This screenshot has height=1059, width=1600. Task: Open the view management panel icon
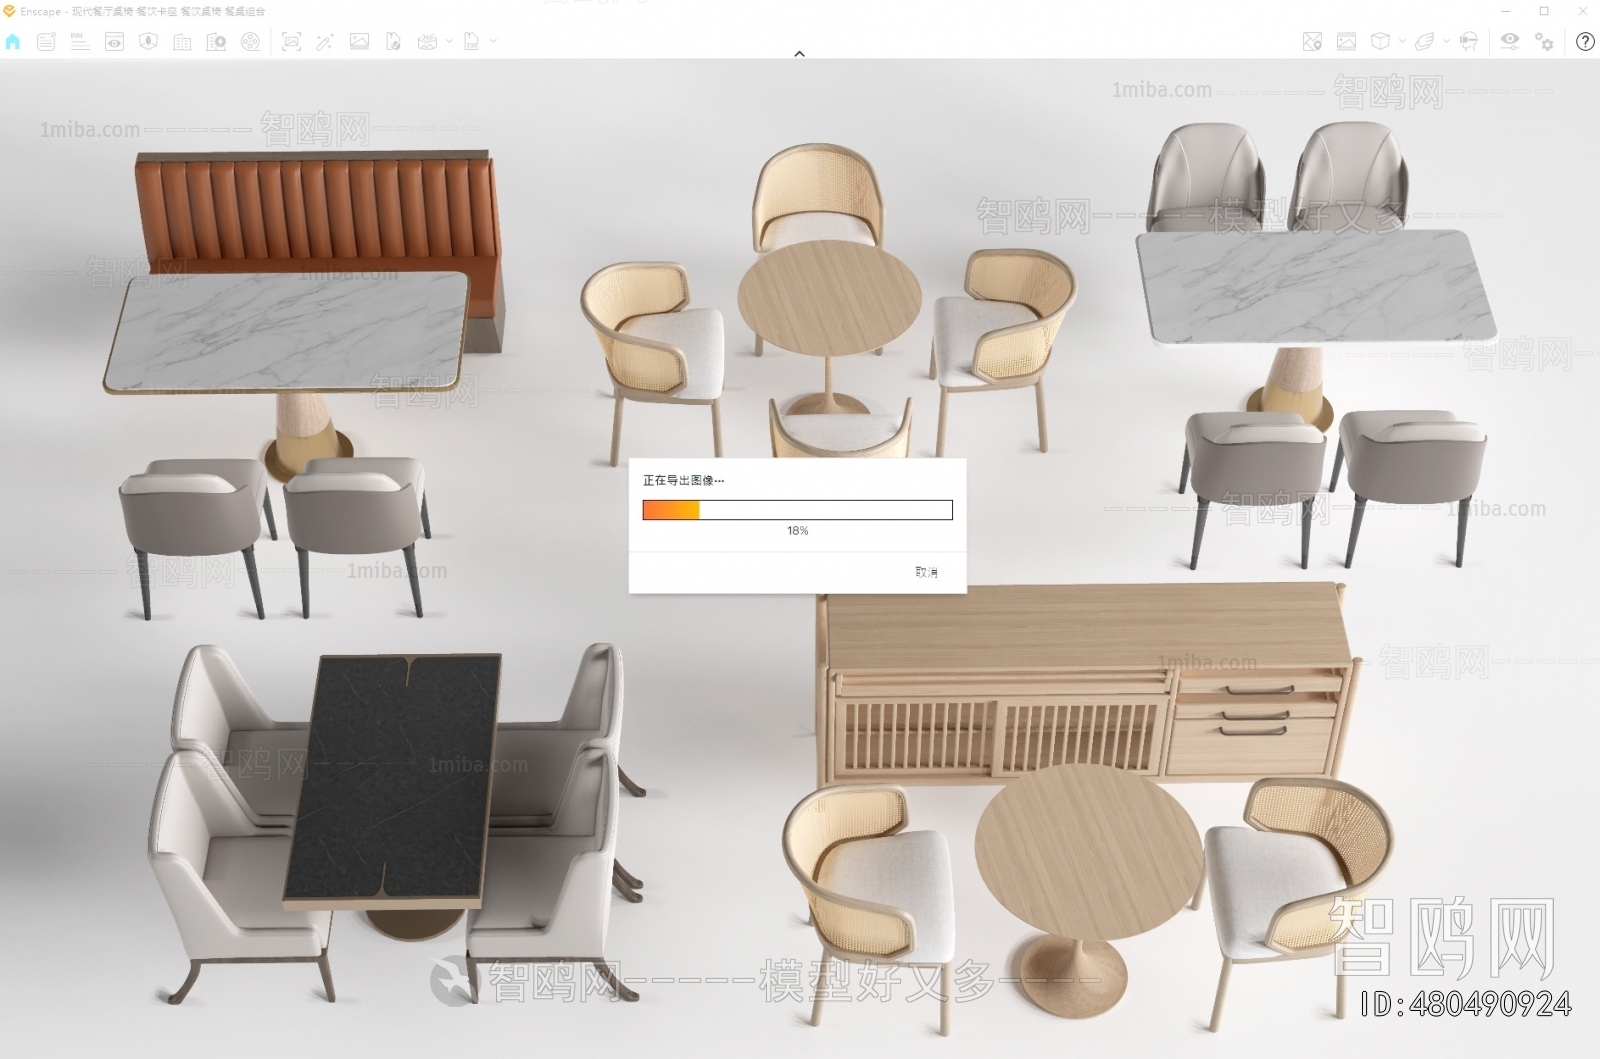115,42
